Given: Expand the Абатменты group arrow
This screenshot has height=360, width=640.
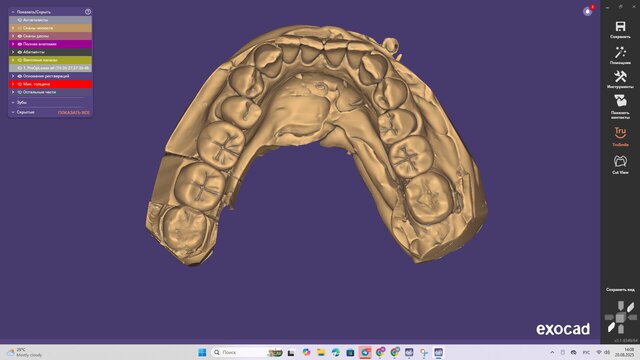Looking at the screenshot, I should [13, 52].
